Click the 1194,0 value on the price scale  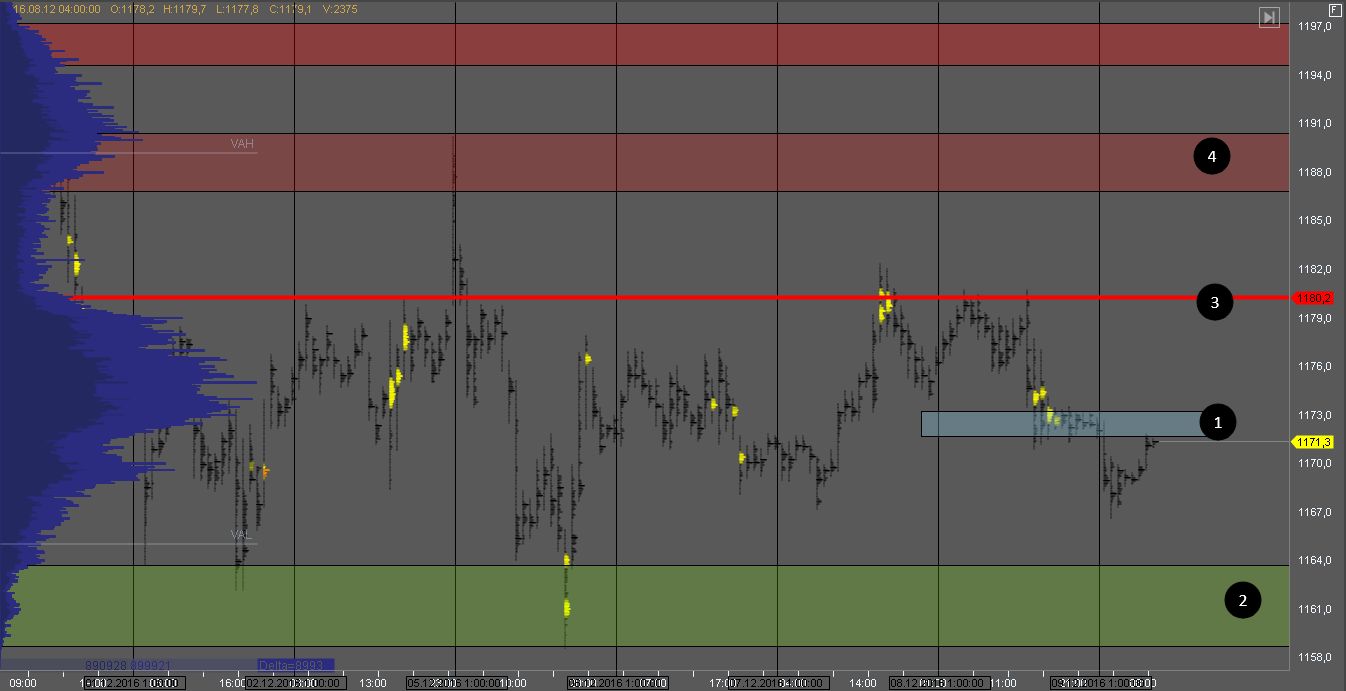[1313, 76]
